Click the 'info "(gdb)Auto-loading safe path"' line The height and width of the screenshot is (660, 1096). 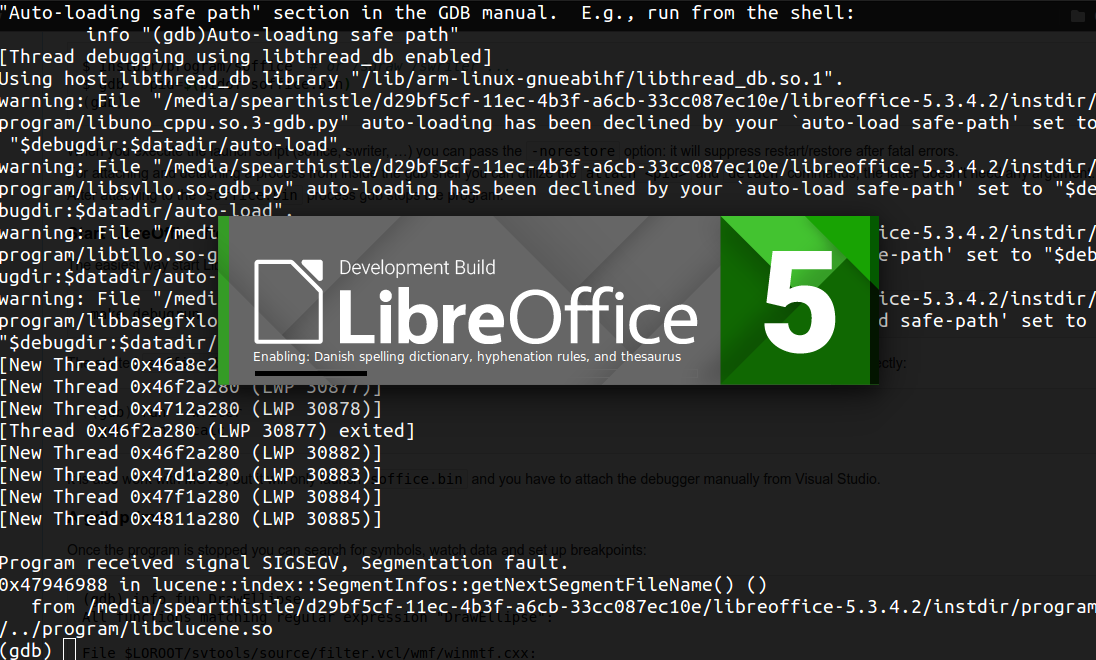pyautogui.click(x=273, y=35)
